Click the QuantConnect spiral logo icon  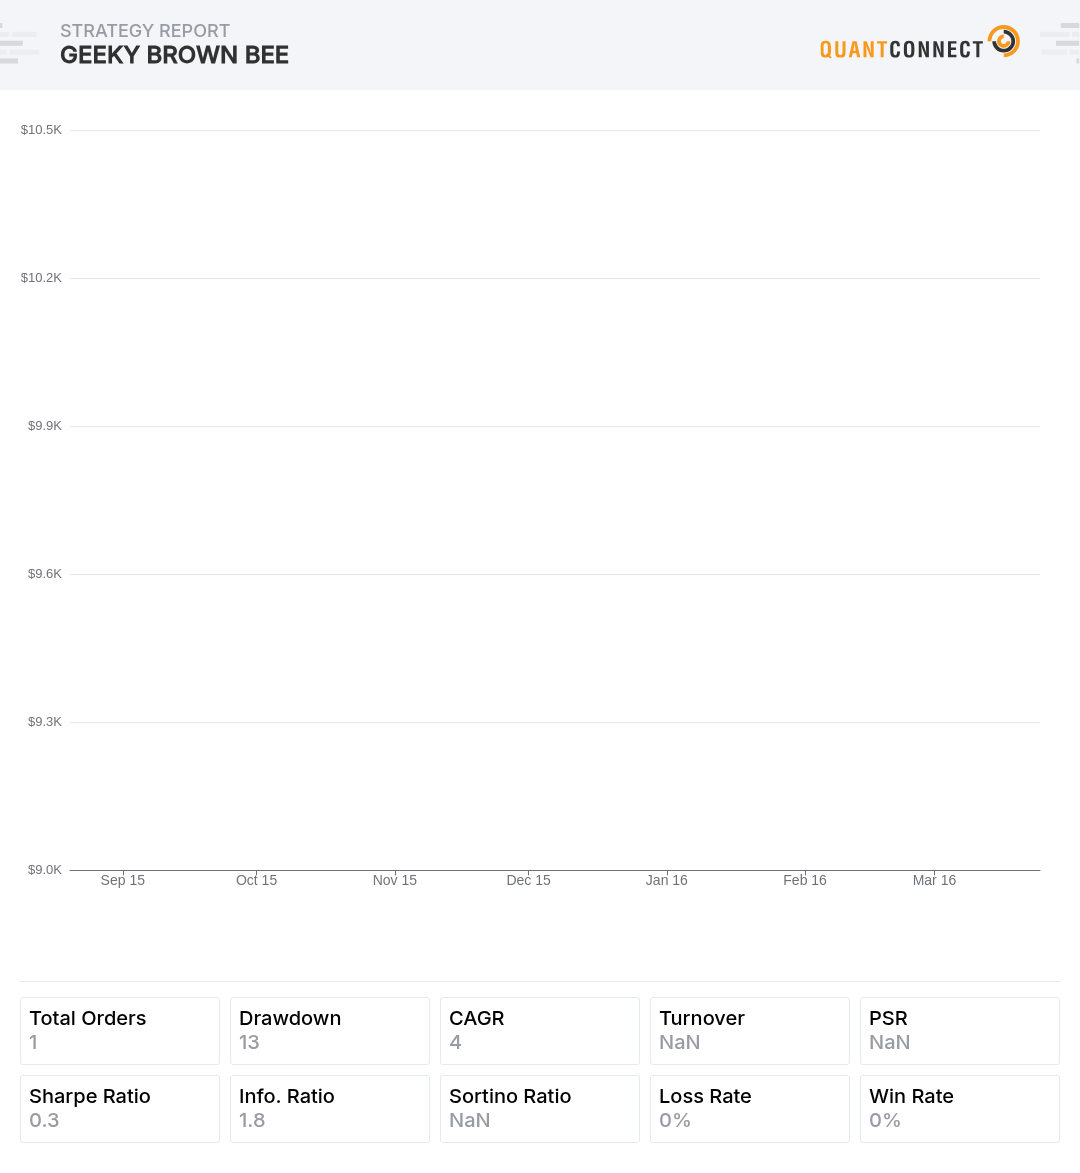(x=1004, y=40)
